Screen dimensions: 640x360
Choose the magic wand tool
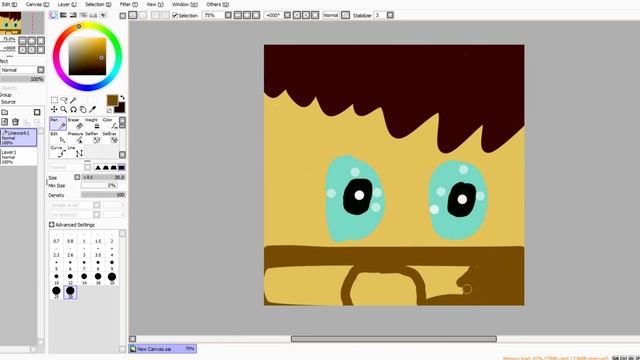point(73,100)
